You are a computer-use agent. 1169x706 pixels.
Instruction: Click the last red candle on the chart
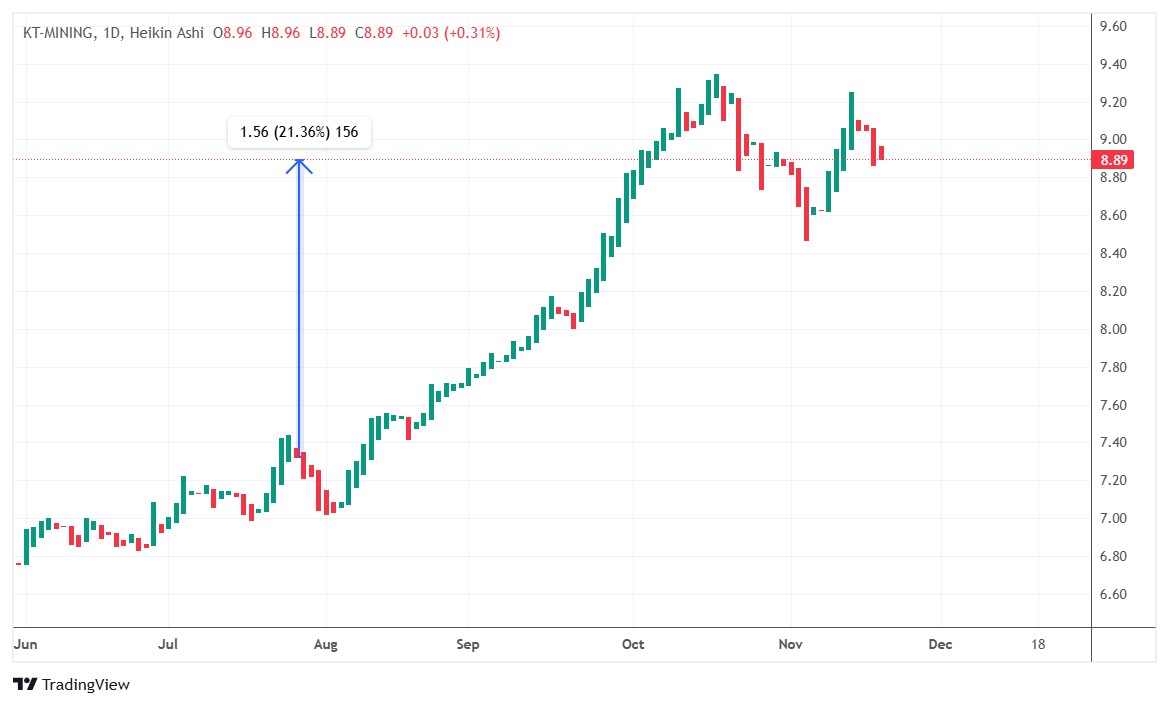point(881,153)
